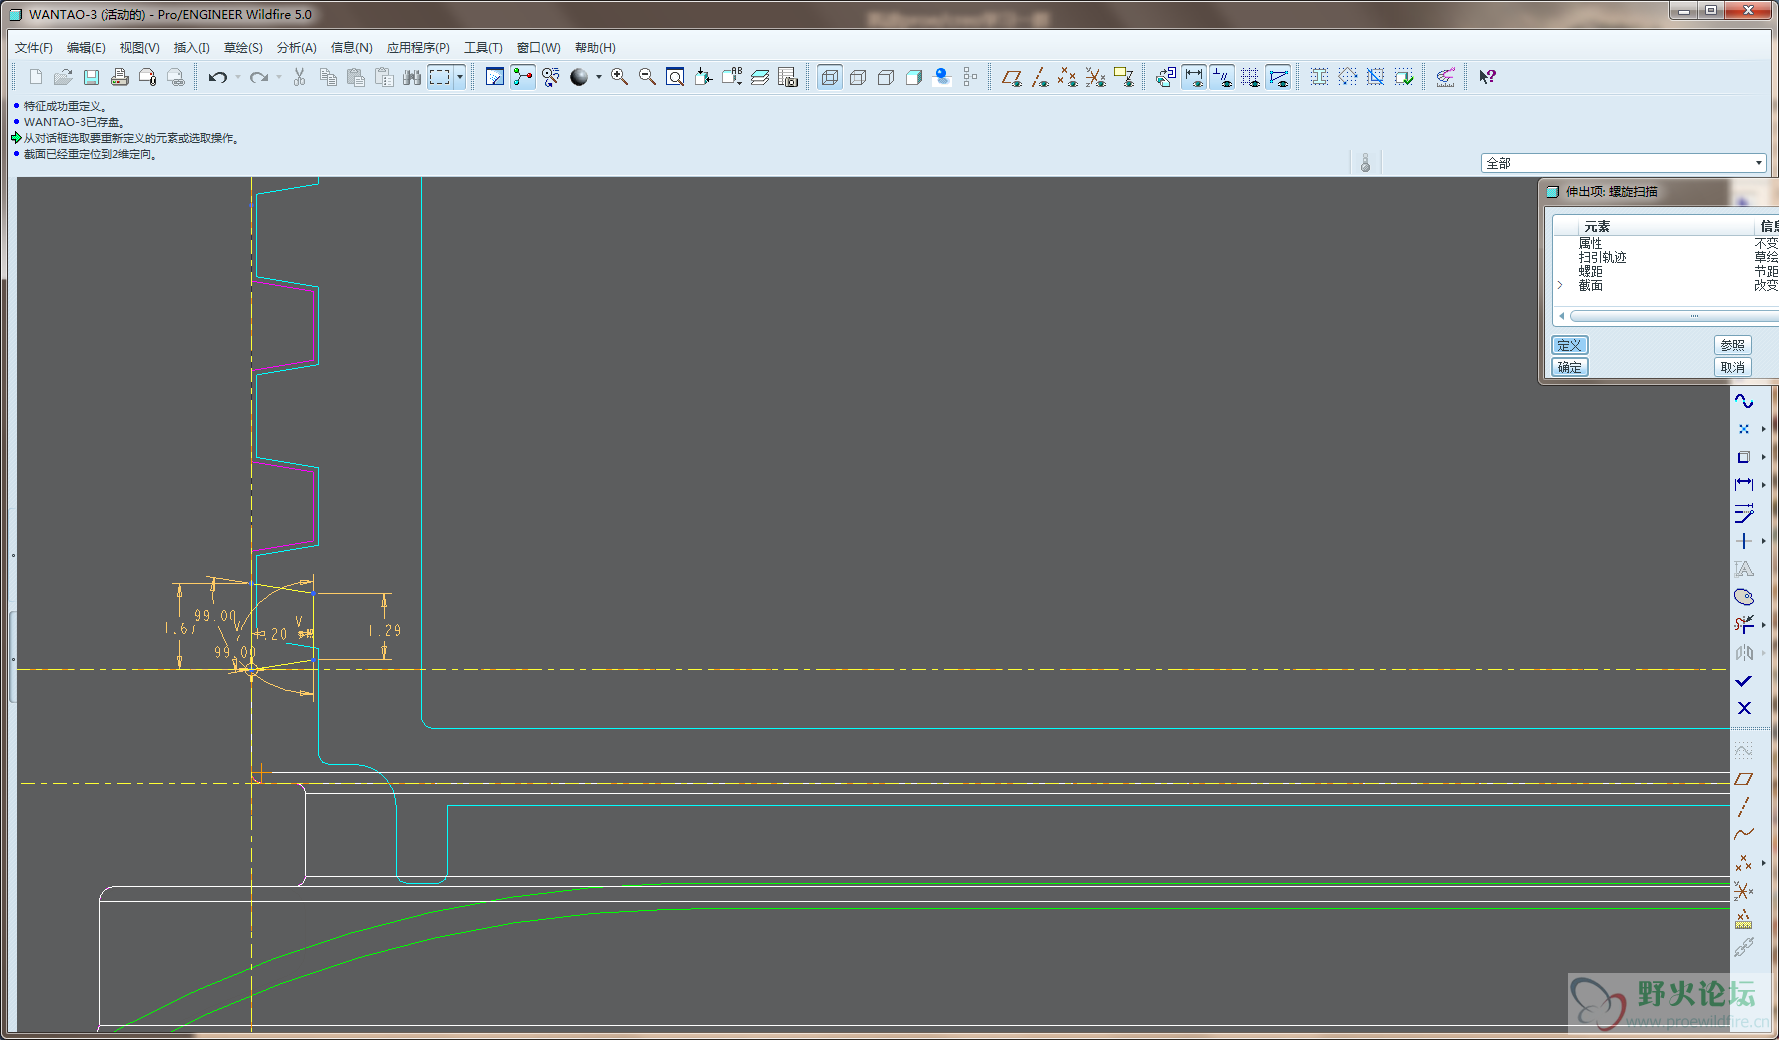Expand the dimension tool flyout arrow
This screenshot has height=1040, width=1779.
coord(1763,485)
